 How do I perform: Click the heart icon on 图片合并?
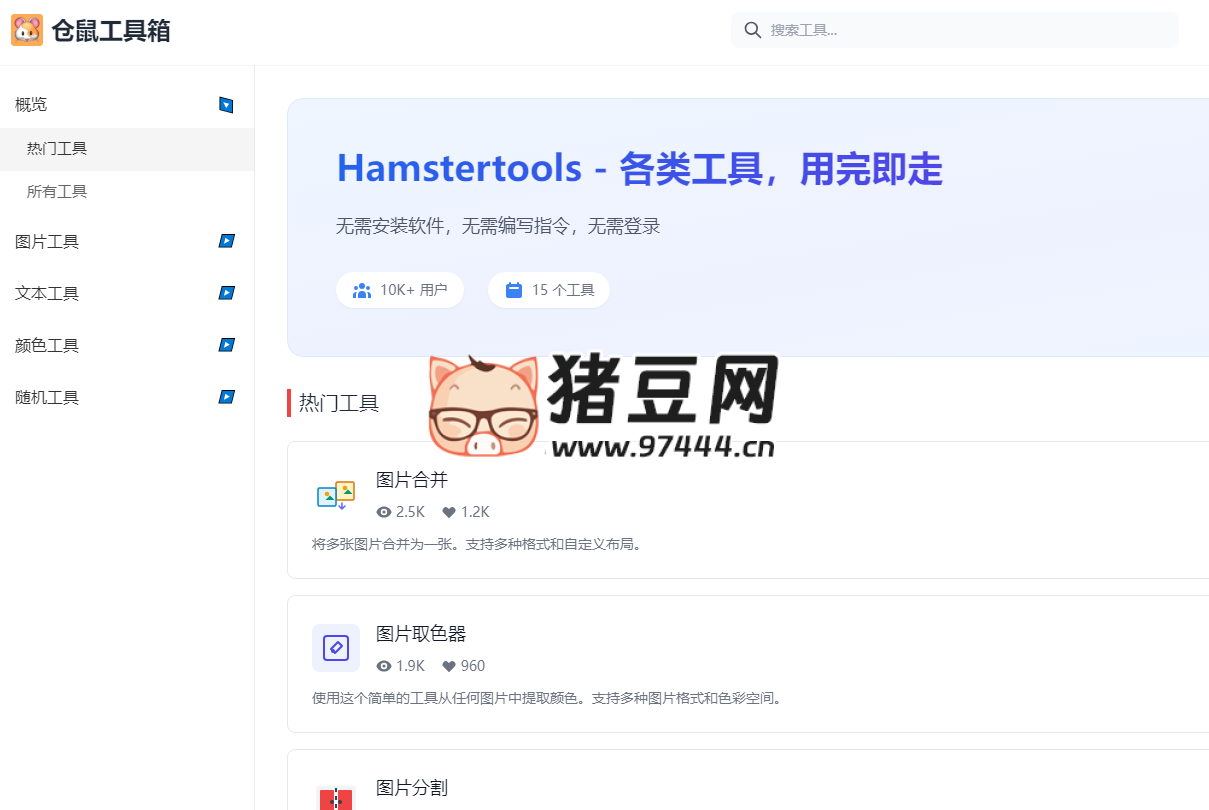tap(449, 512)
